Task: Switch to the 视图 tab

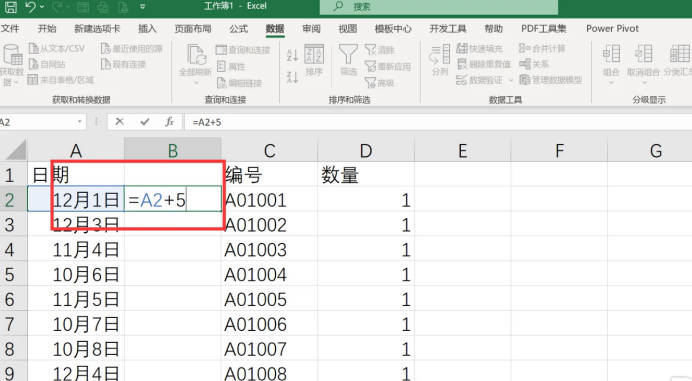Action: [x=348, y=29]
